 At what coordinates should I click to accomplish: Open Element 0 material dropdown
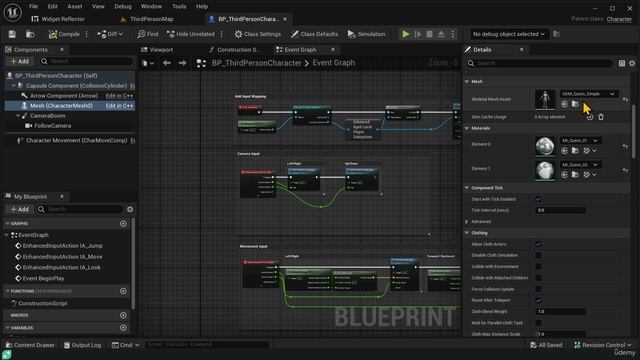pos(580,140)
